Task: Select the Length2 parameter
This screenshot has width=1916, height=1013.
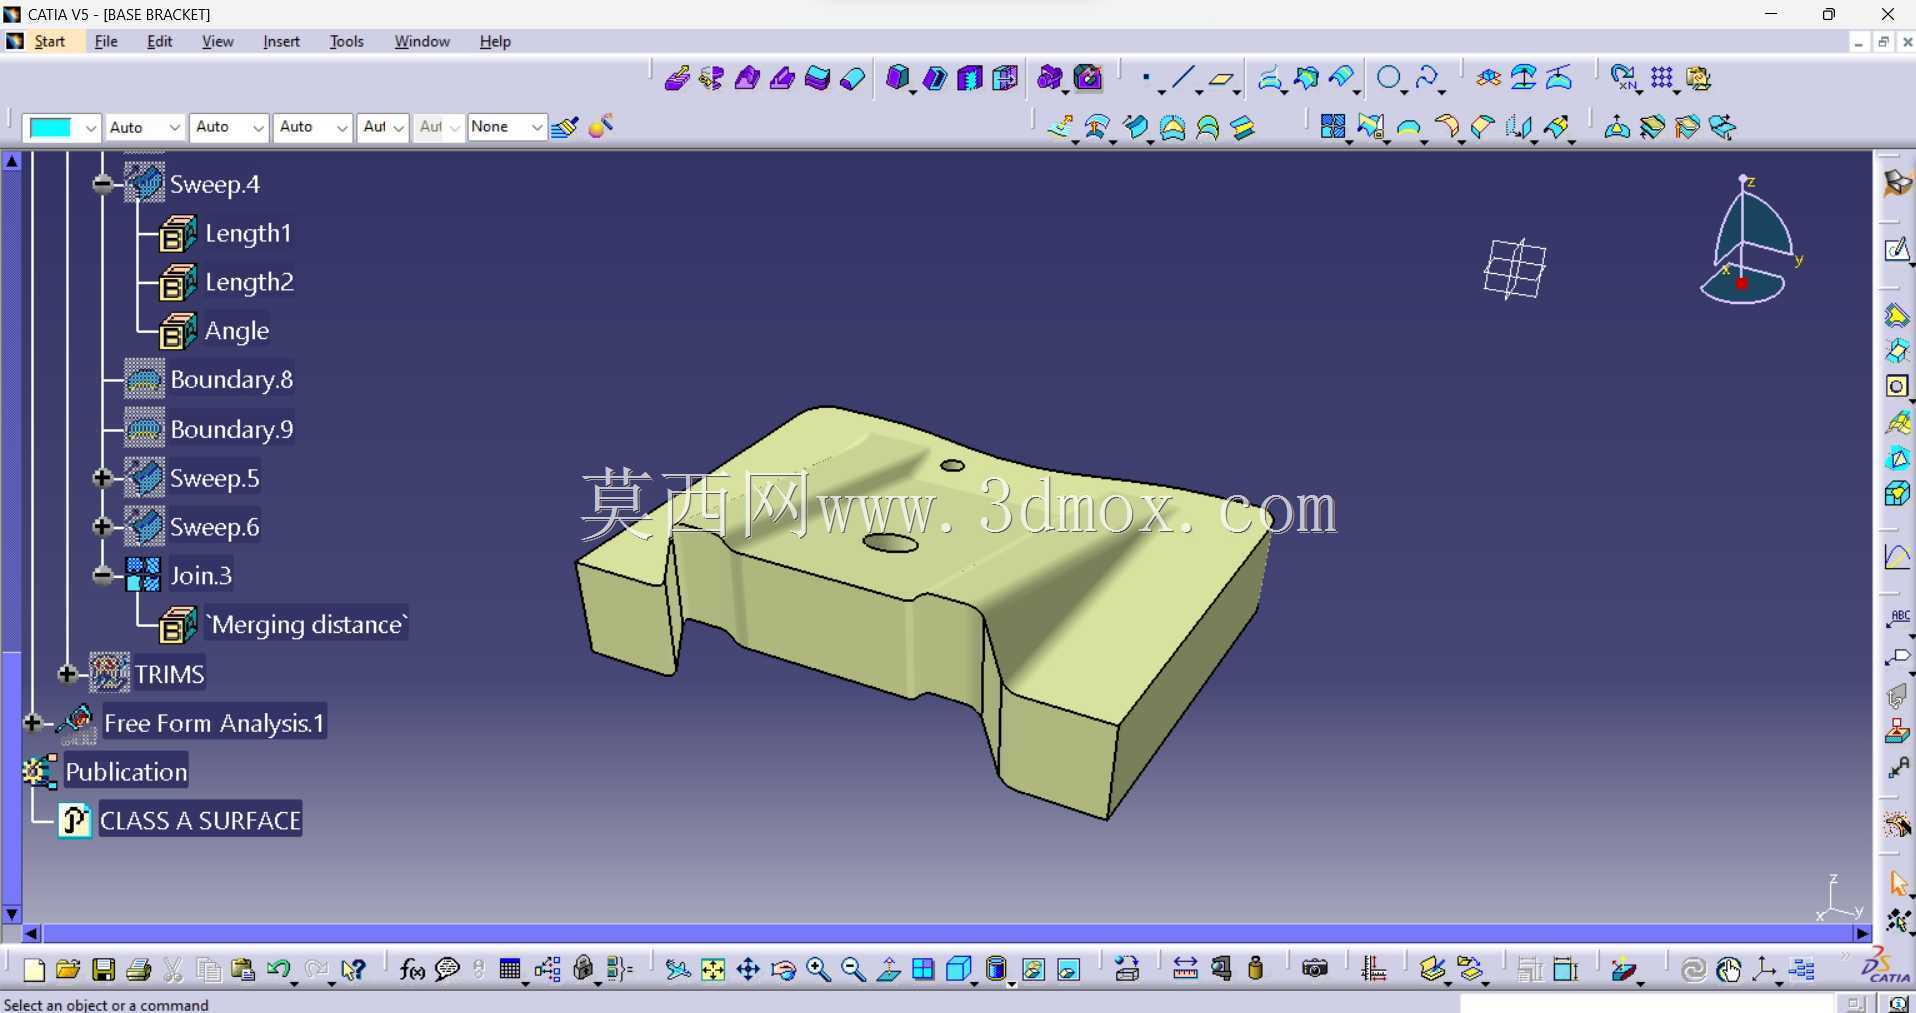Action: point(249,282)
